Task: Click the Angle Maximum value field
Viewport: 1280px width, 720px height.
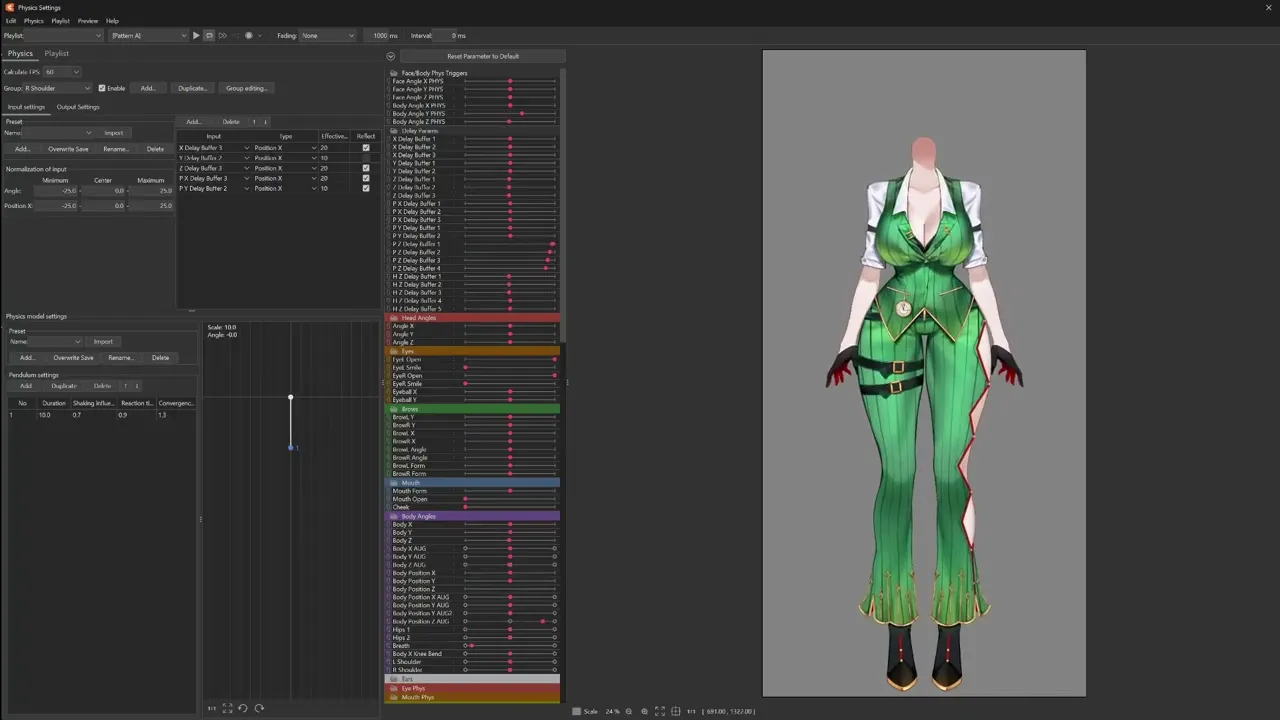Action: pos(151,191)
